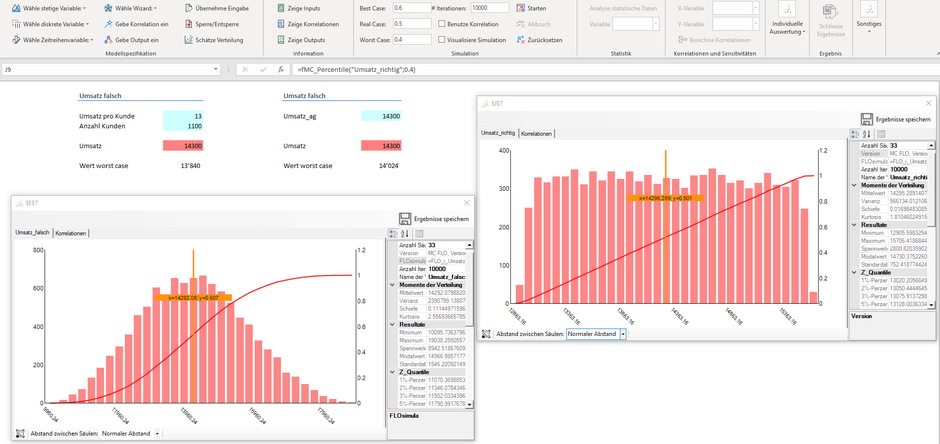
Task: Enable the Benutze Korrelation checkbox
Action: 442,24
